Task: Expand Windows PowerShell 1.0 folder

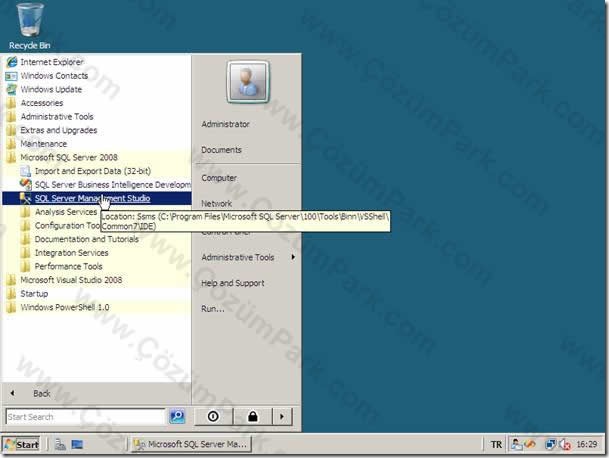Action: coord(64,307)
